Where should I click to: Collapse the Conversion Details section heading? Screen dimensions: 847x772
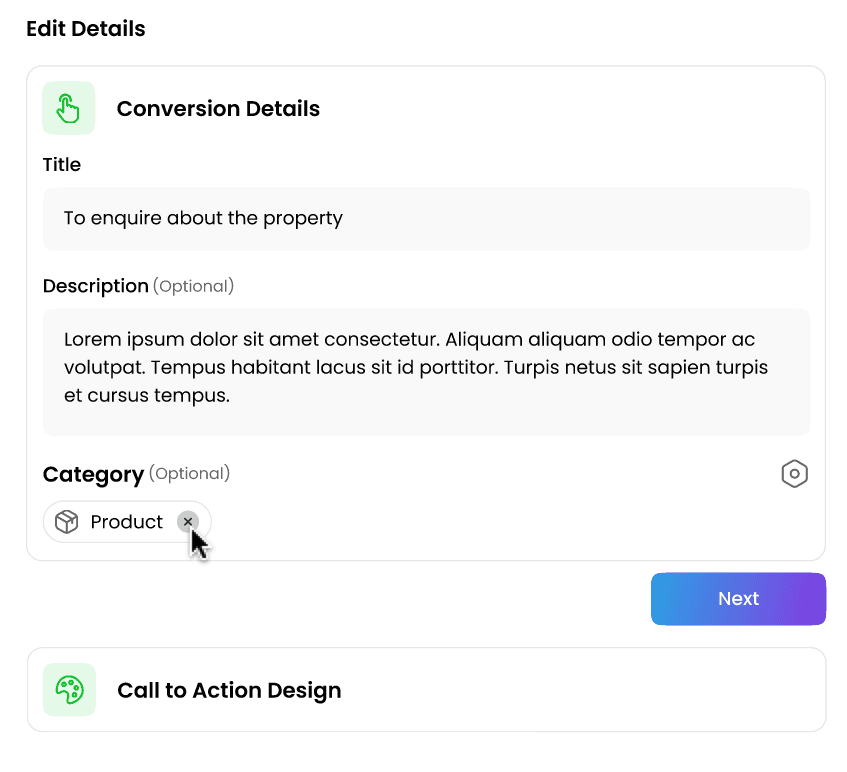tap(218, 109)
